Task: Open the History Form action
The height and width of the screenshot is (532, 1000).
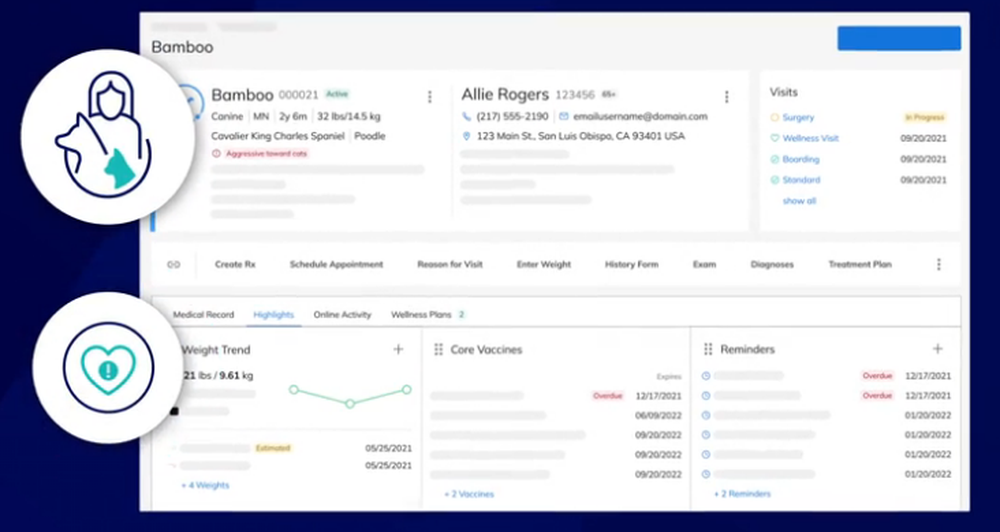Action: 631,264
